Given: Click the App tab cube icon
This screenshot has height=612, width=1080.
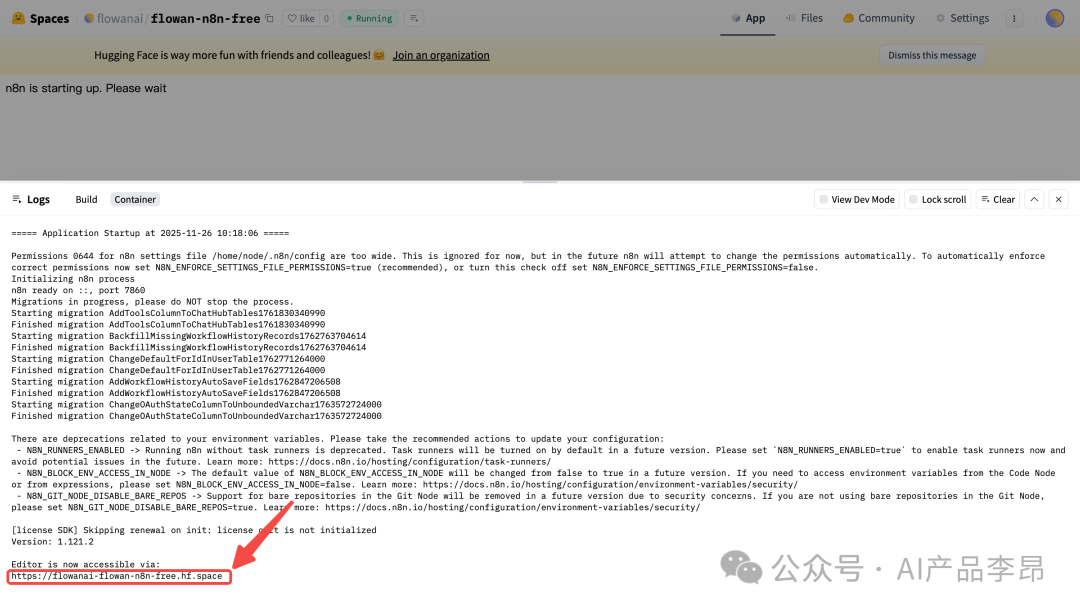Looking at the screenshot, I should click(736, 19).
